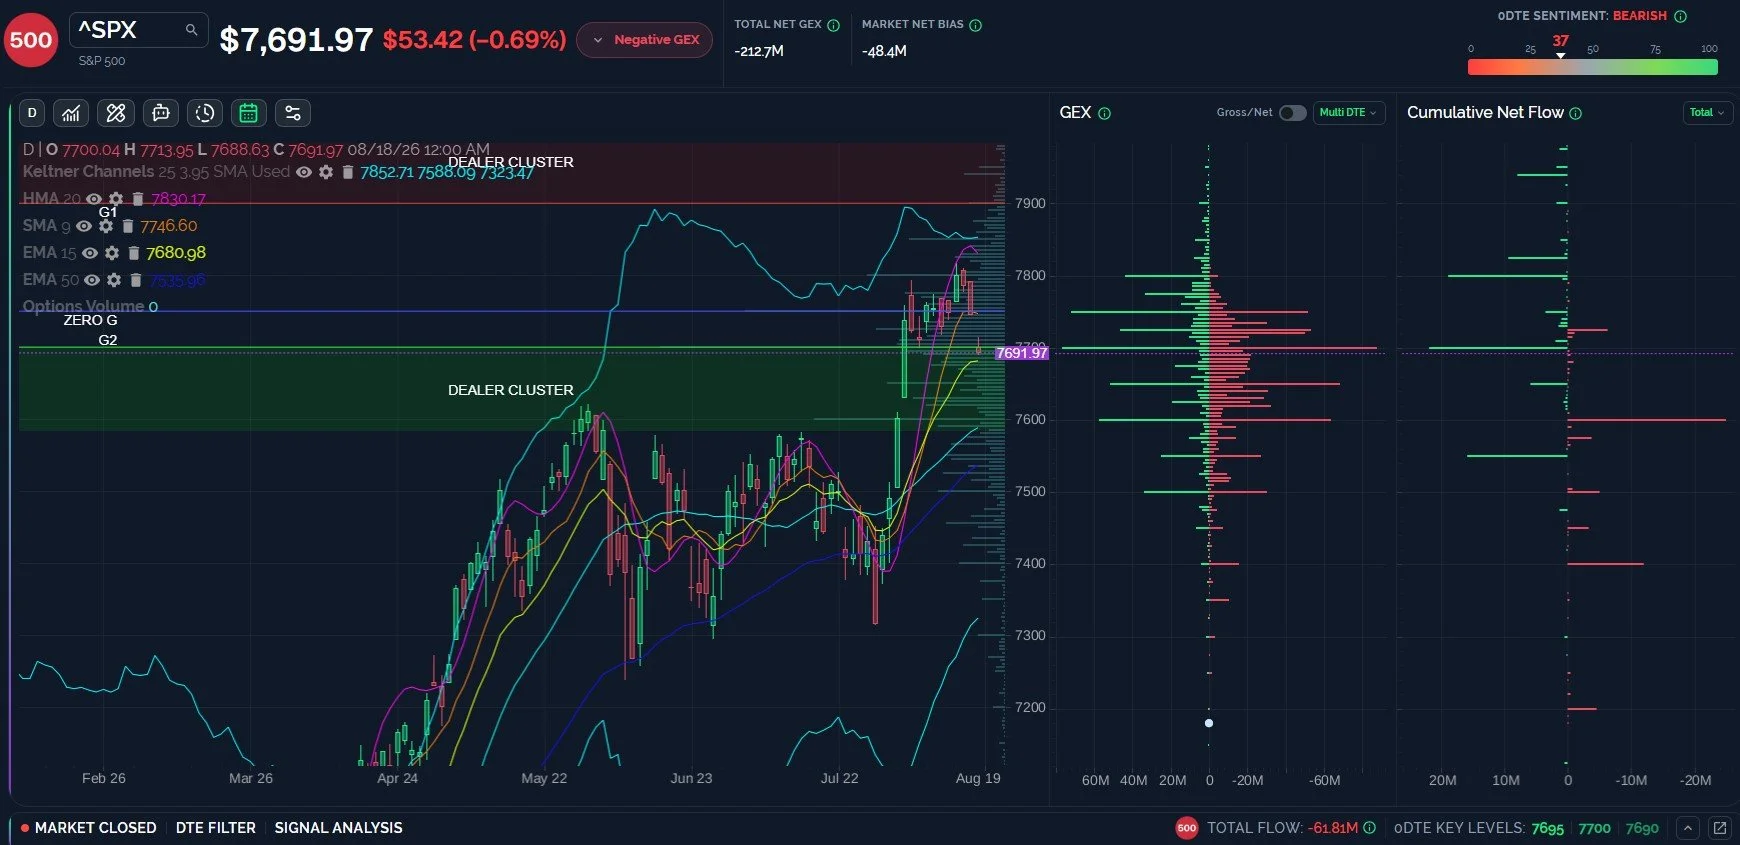Open EMA 15 settings gear
Image resolution: width=1740 pixels, height=845 pixels.
tap(112, 253)
